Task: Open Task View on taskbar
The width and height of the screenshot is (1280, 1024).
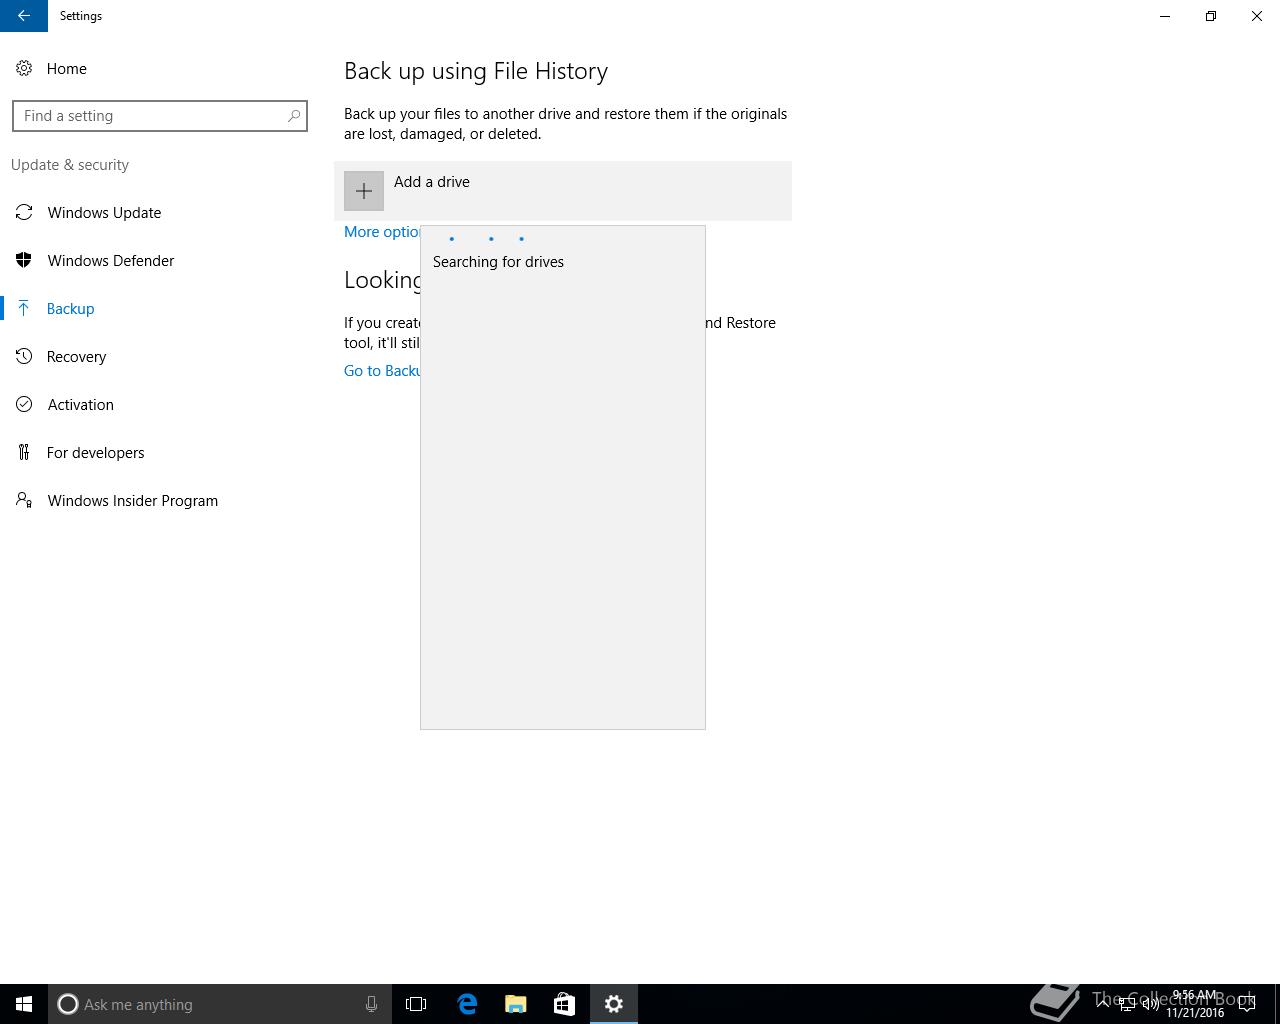Action: click(x=416, y=1004)
